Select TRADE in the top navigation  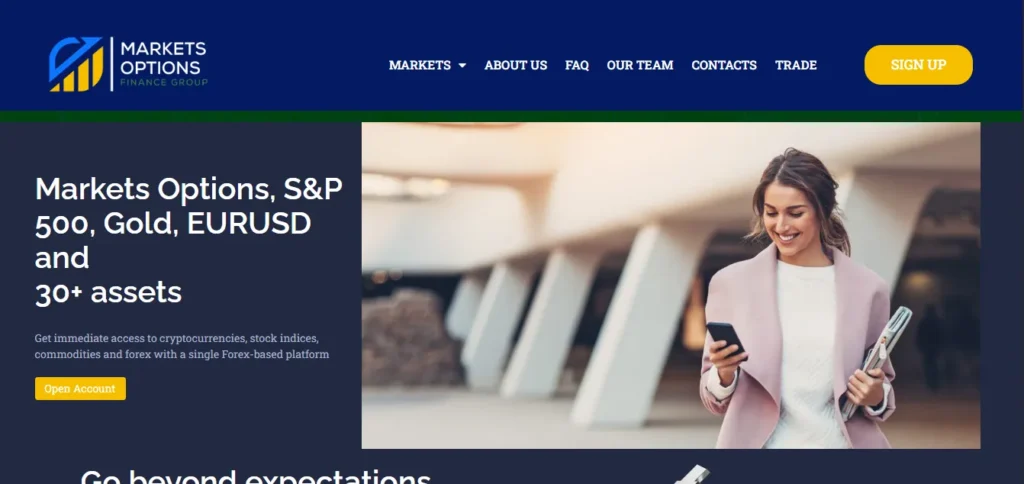[x=796, y=65]
